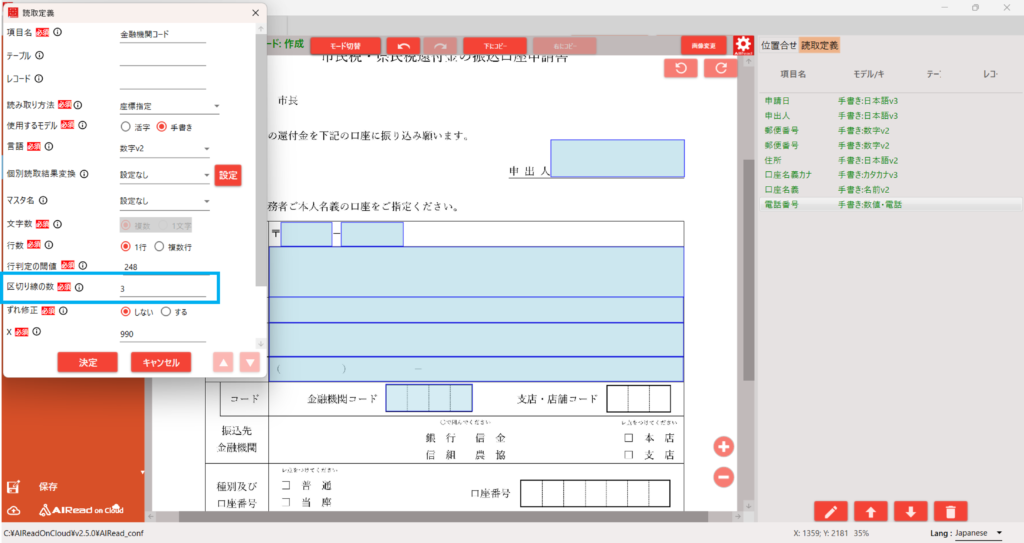Image resolution: width=1024 pixels, height=543 pixels.
Task: Choose 複数行 for the line count
Action: click(x=159, y=247)
